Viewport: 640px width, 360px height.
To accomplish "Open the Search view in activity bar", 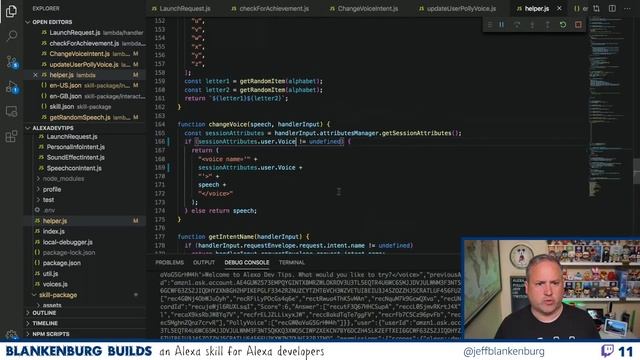I will [11, 36].
